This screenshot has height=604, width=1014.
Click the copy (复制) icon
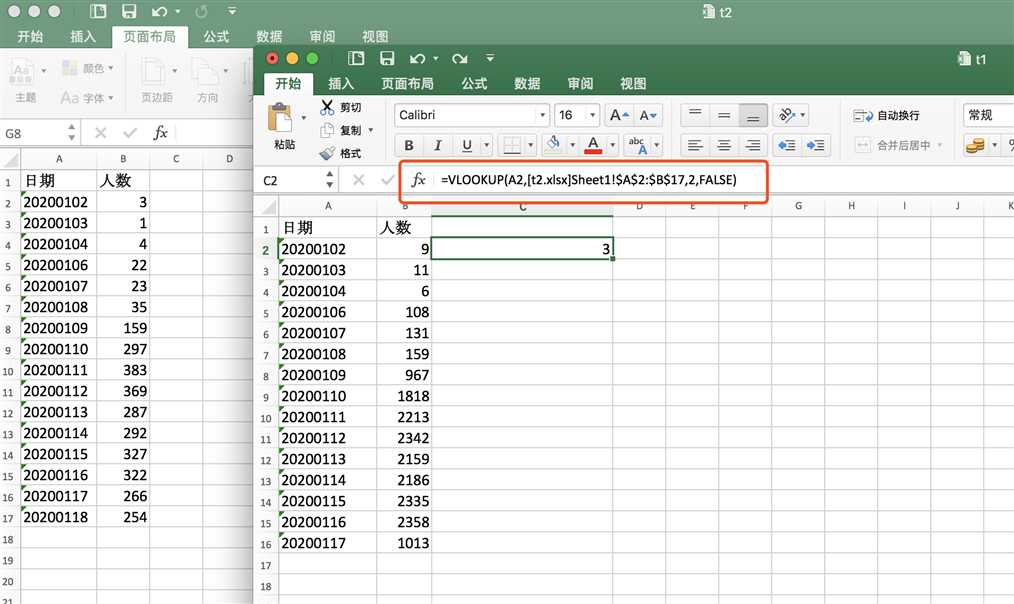[x=327, y=130]
